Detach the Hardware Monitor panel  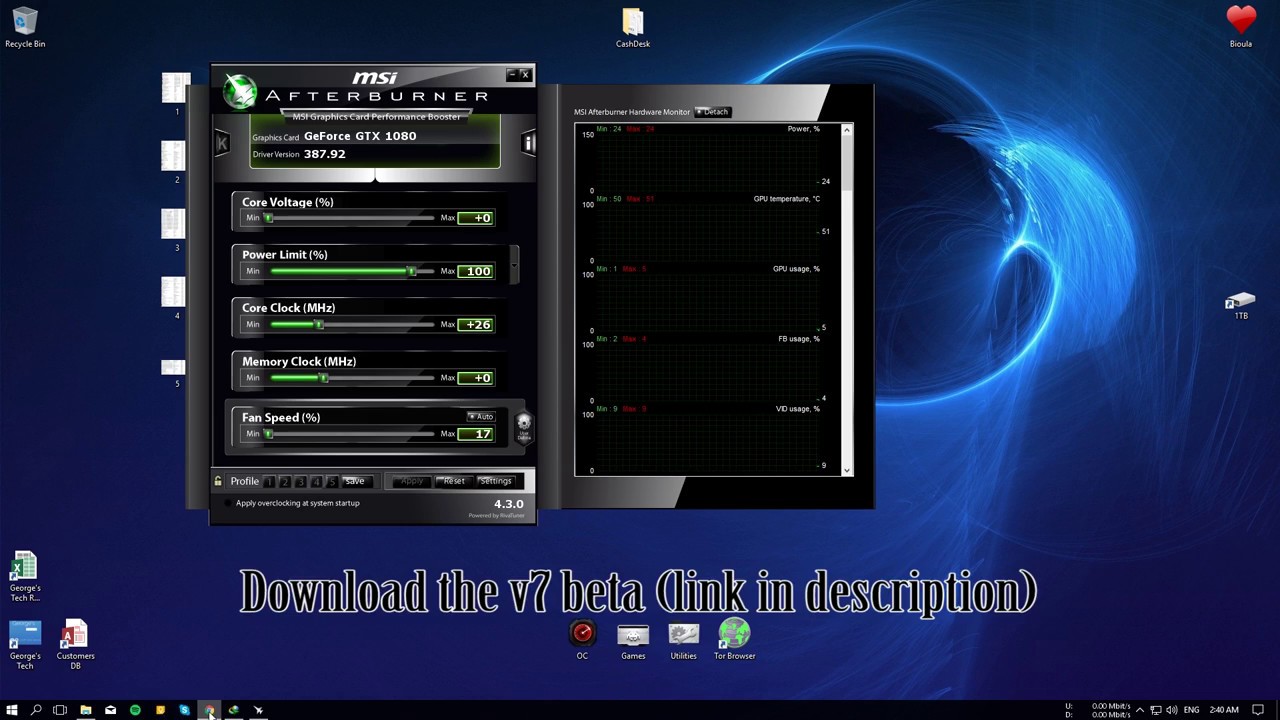coord(713,112)
